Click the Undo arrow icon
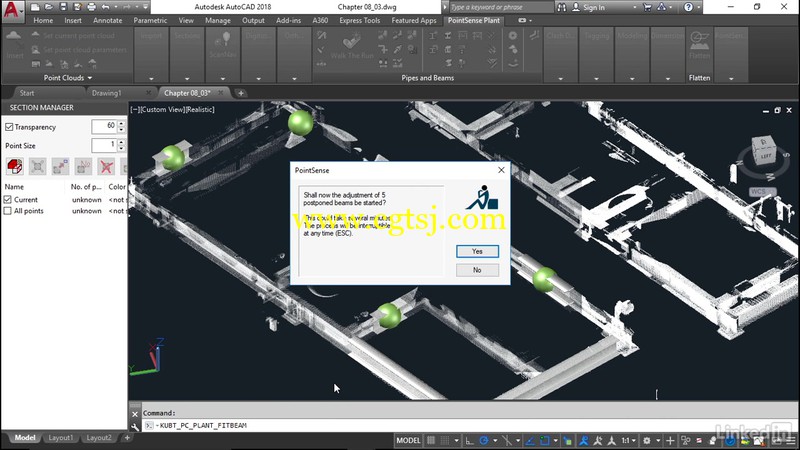Screen dimensions: 800x450 [105, 7]
